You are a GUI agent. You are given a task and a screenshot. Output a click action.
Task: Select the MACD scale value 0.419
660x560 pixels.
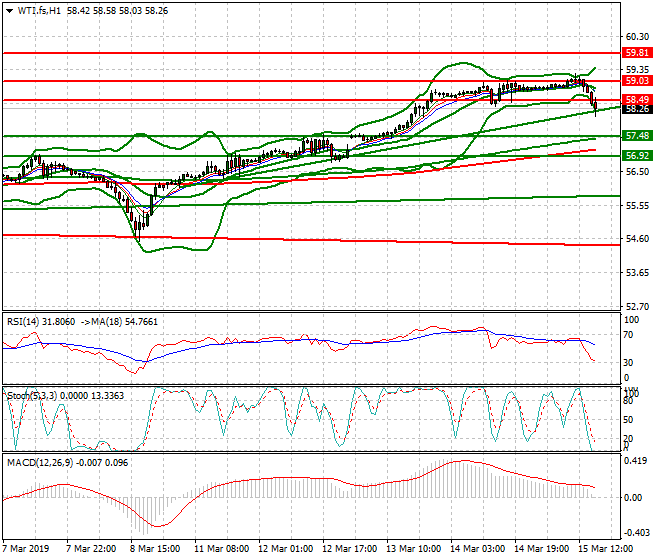[x=636, y=461]
